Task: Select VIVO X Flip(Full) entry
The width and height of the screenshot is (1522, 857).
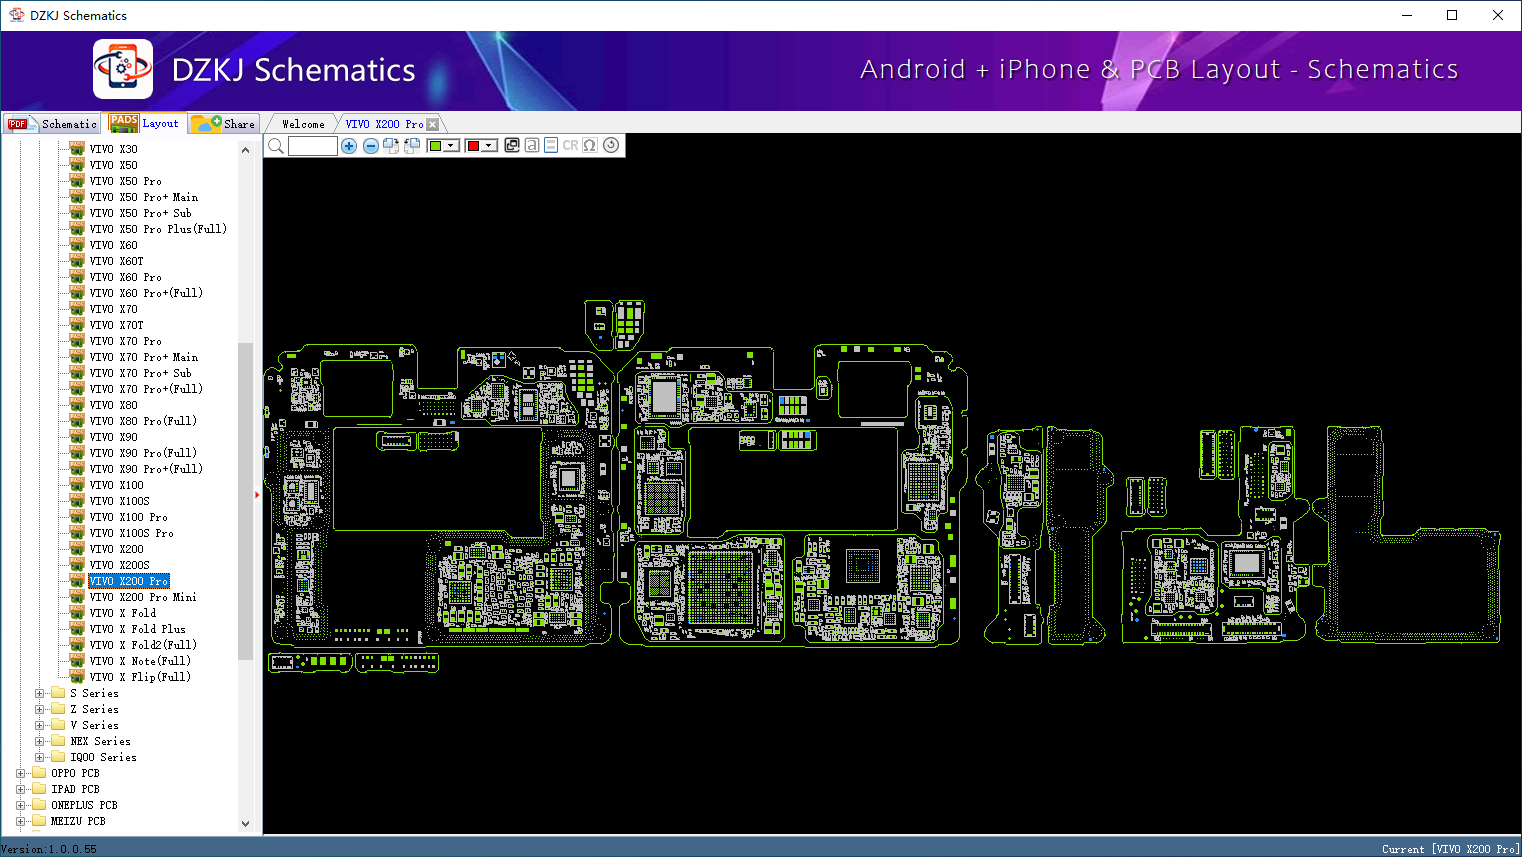Action: pos(140,677)
